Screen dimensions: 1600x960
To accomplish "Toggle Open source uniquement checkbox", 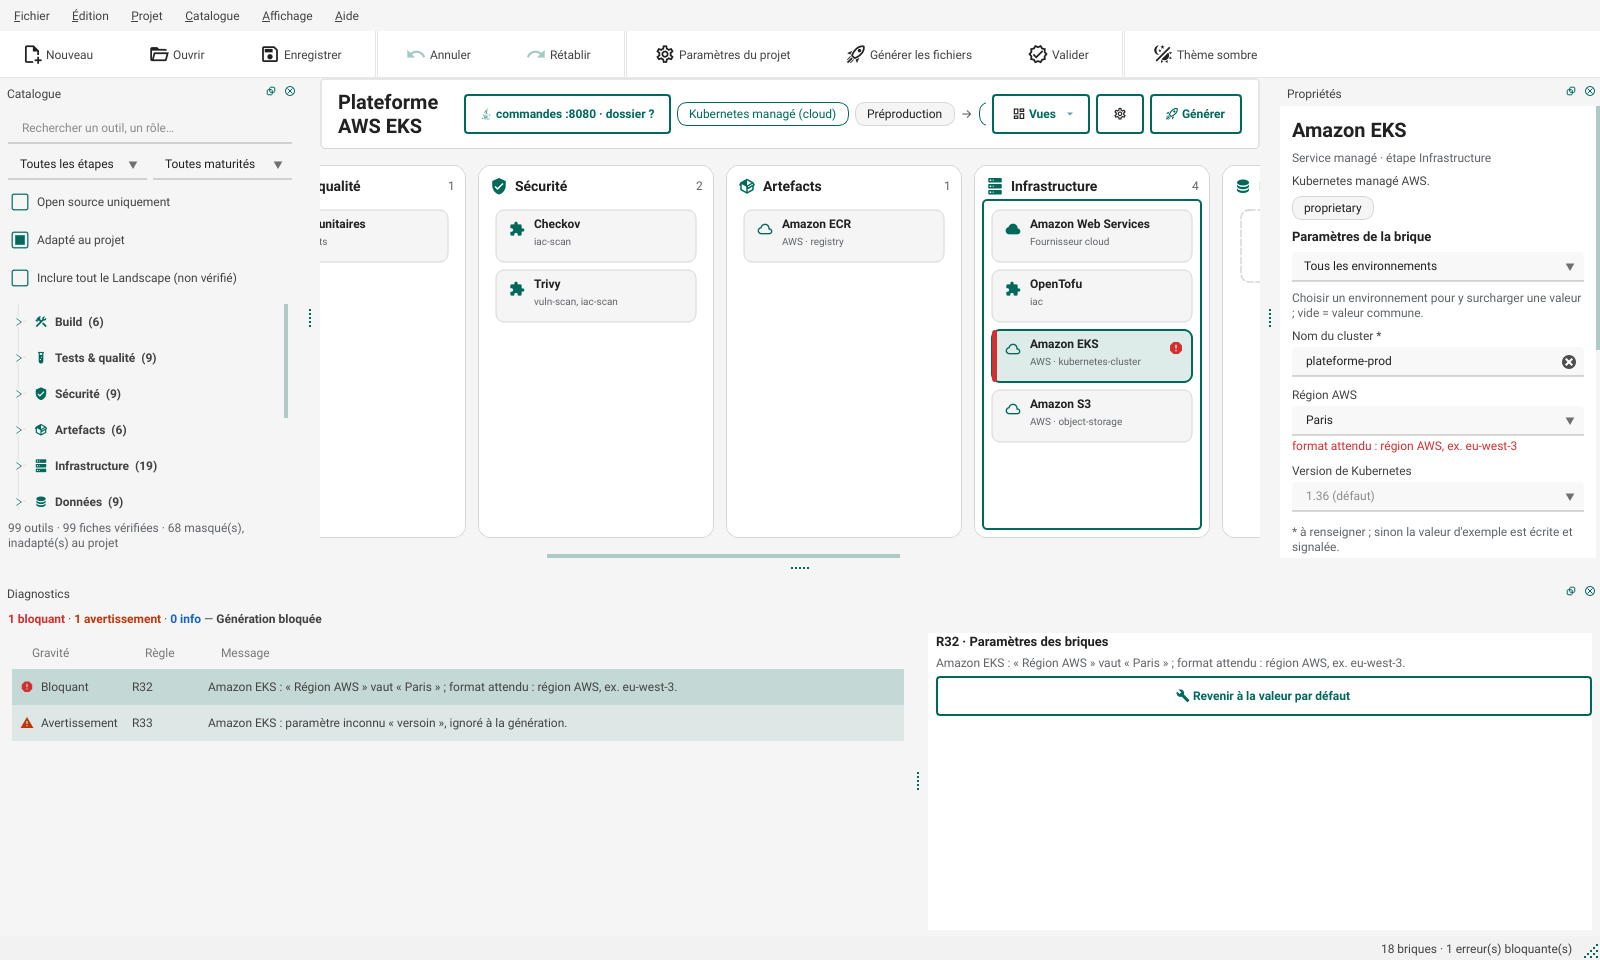I will tap(20, 202).
